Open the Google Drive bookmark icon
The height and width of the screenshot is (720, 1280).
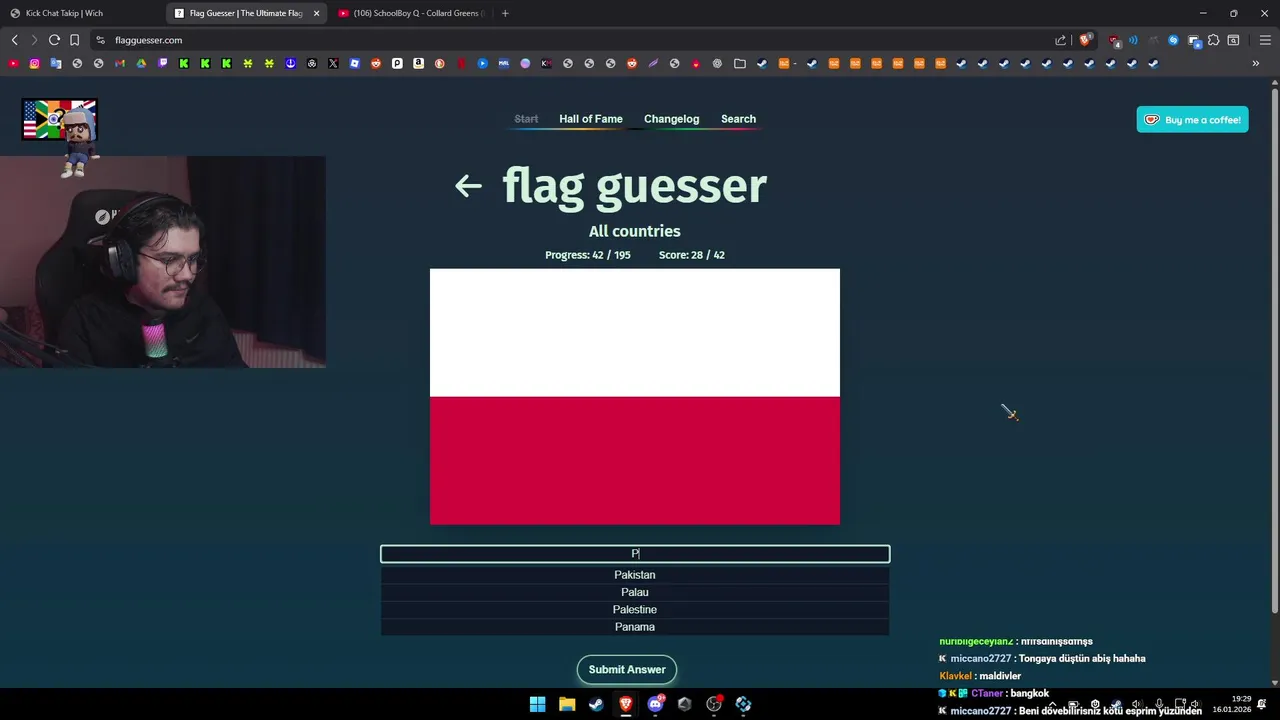pyautogui.click(x=141, y=64)
